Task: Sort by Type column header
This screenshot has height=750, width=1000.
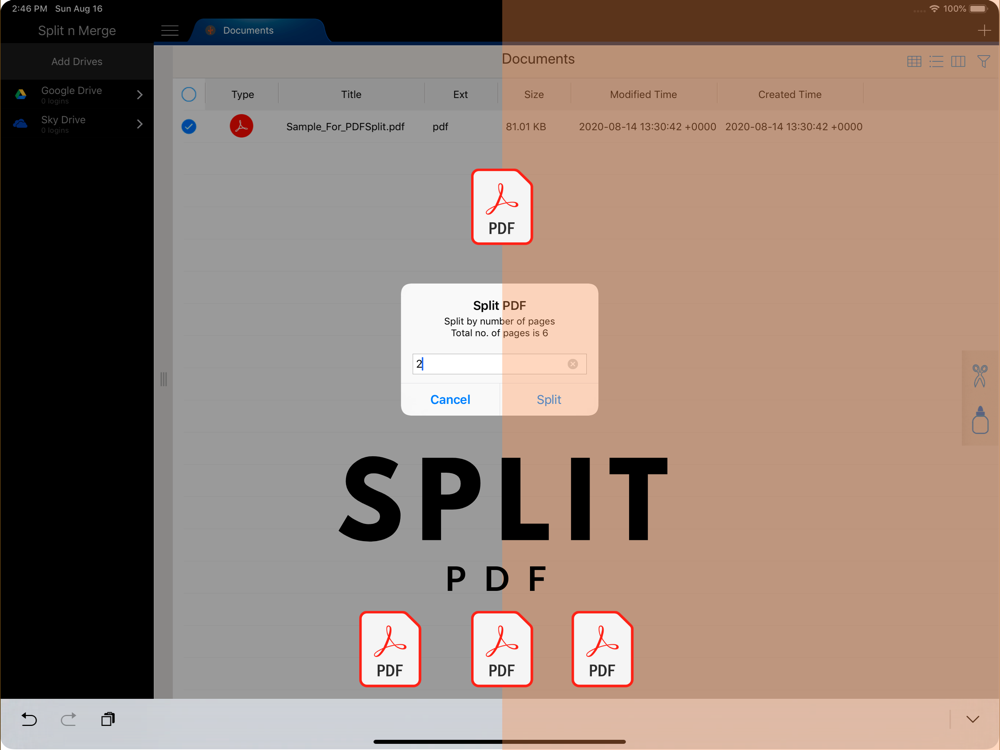Action: coord(242,94)
